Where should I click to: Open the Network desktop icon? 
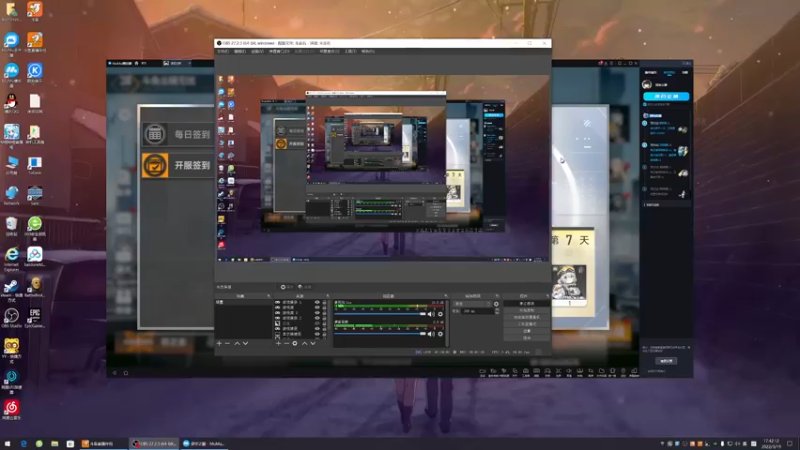pos(11,195)
